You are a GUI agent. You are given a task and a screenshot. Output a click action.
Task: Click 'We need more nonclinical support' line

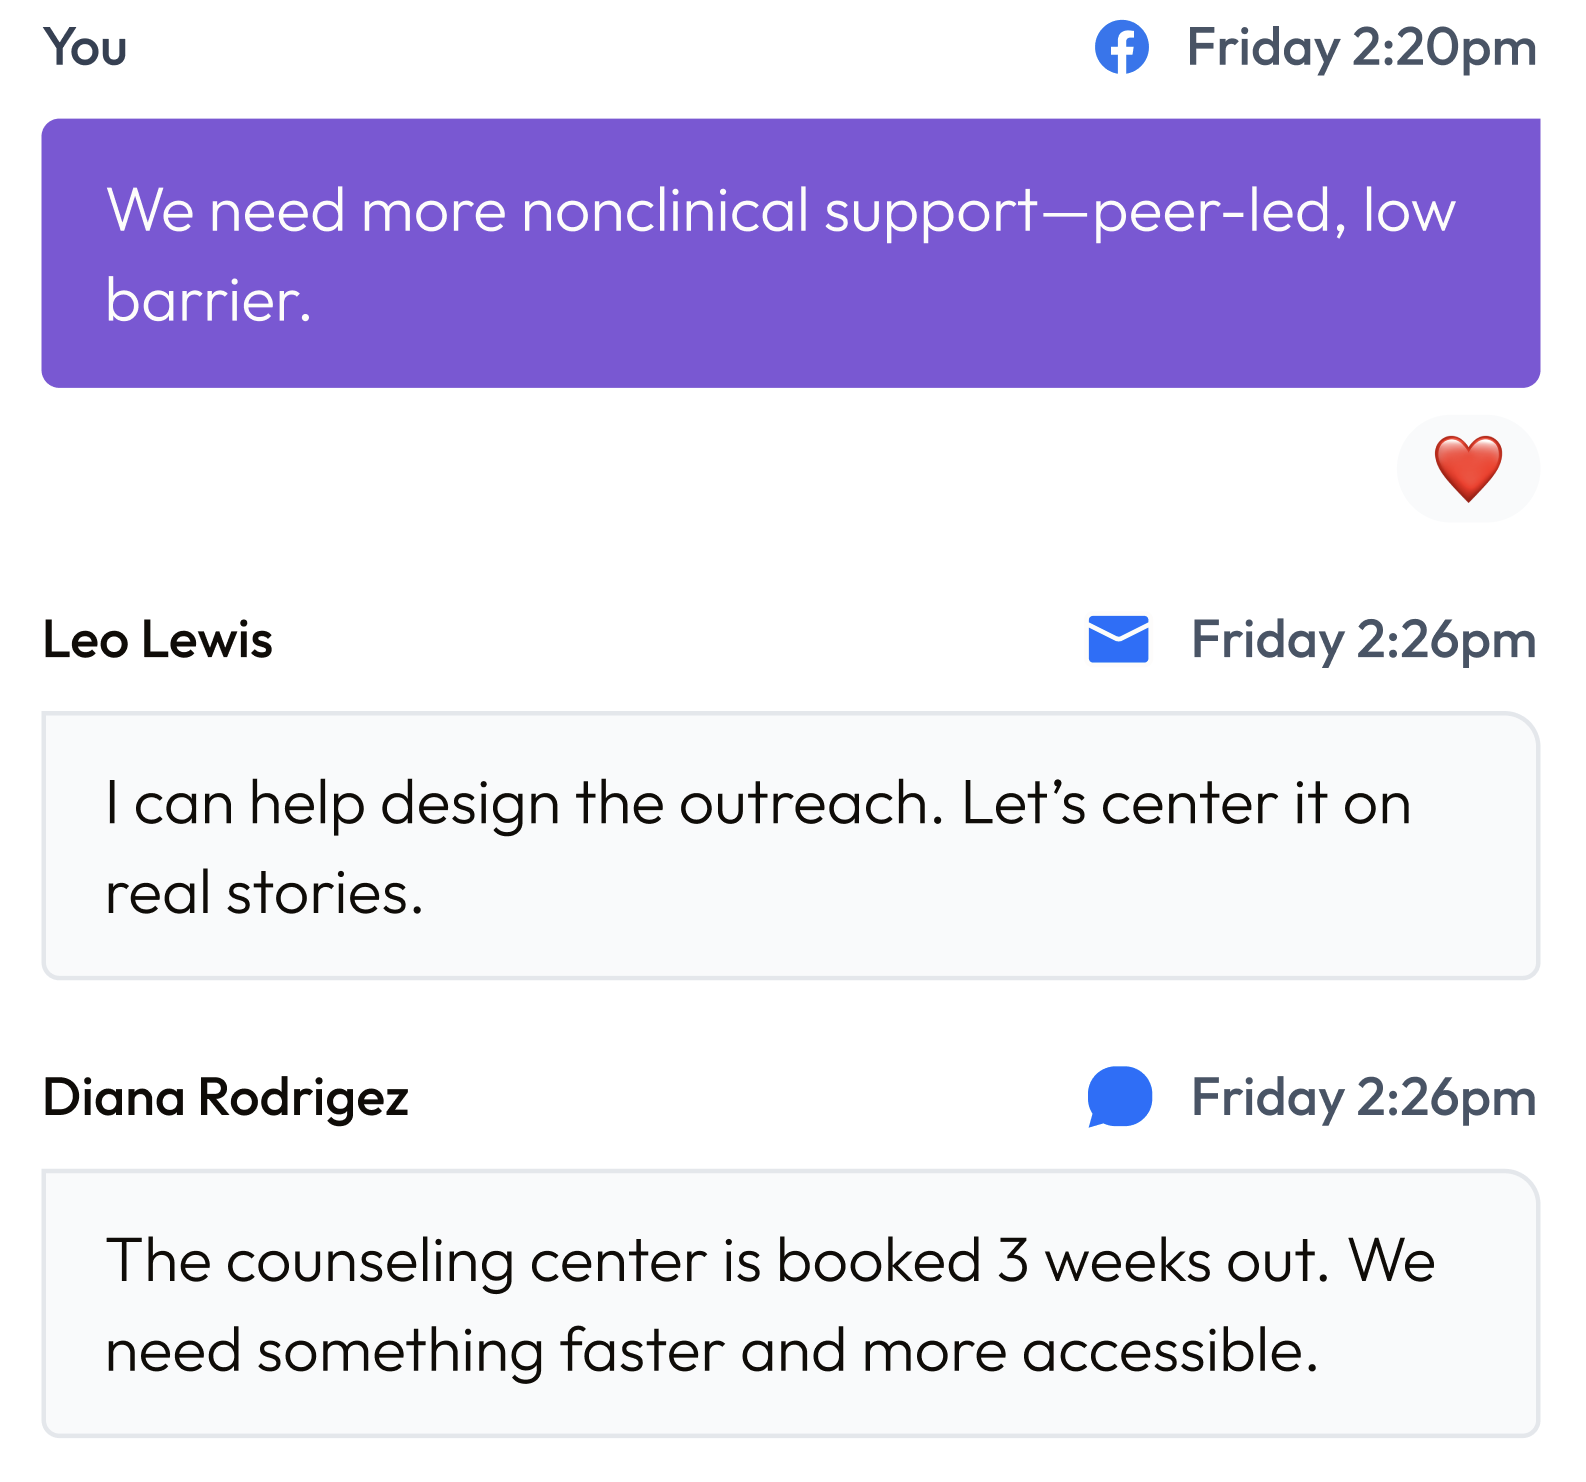(x=781, y=211)
